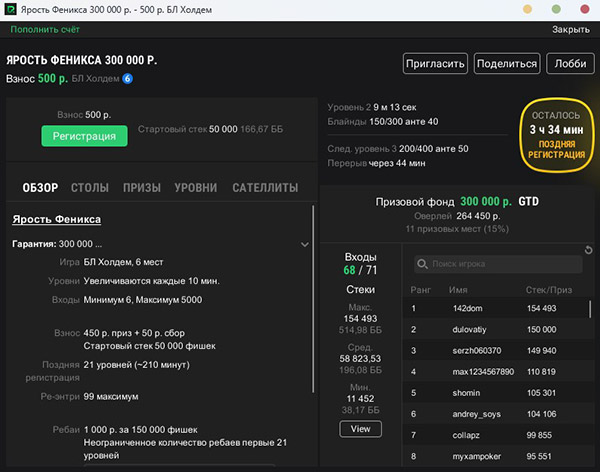Open the САТЕЛЛИТЫ tab

(265, 188)
